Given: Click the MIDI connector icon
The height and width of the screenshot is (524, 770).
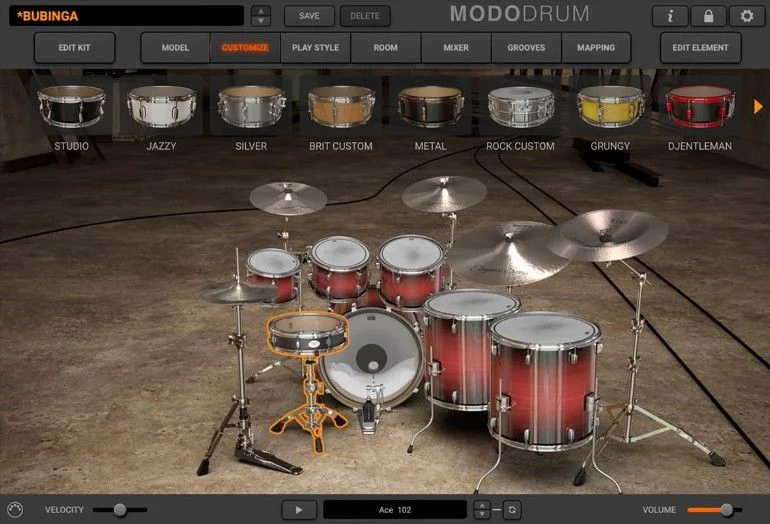Looking at the screenshot, I should pos(15,510).
